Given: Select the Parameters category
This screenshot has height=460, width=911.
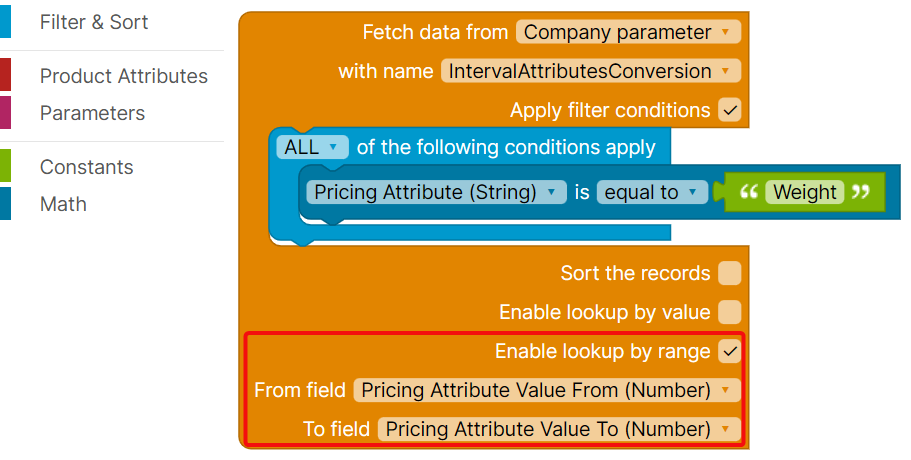Looking at the screenshot, I should tap(92, 113).
